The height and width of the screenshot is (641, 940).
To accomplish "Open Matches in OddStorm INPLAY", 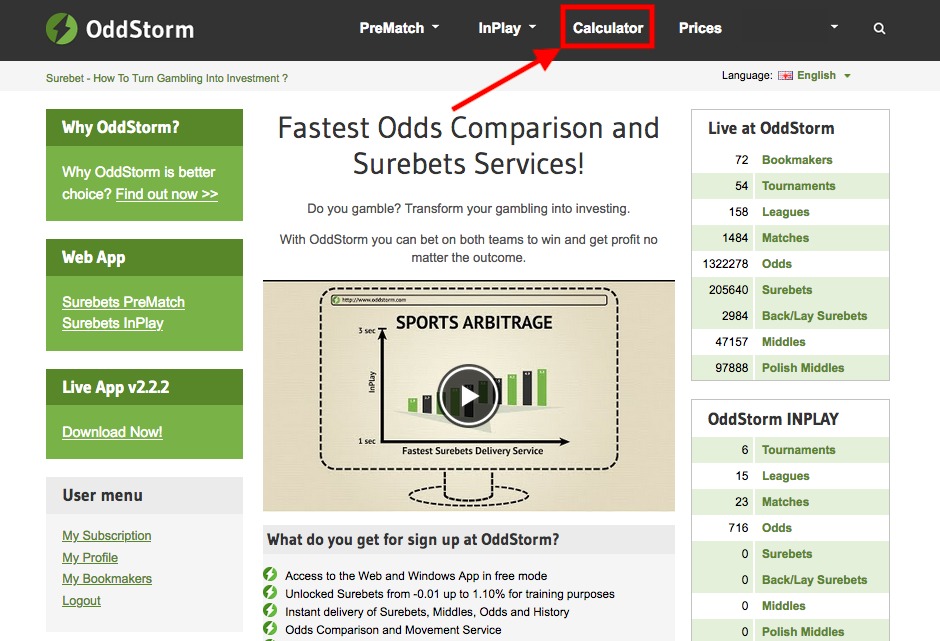I will coord(785,502).
